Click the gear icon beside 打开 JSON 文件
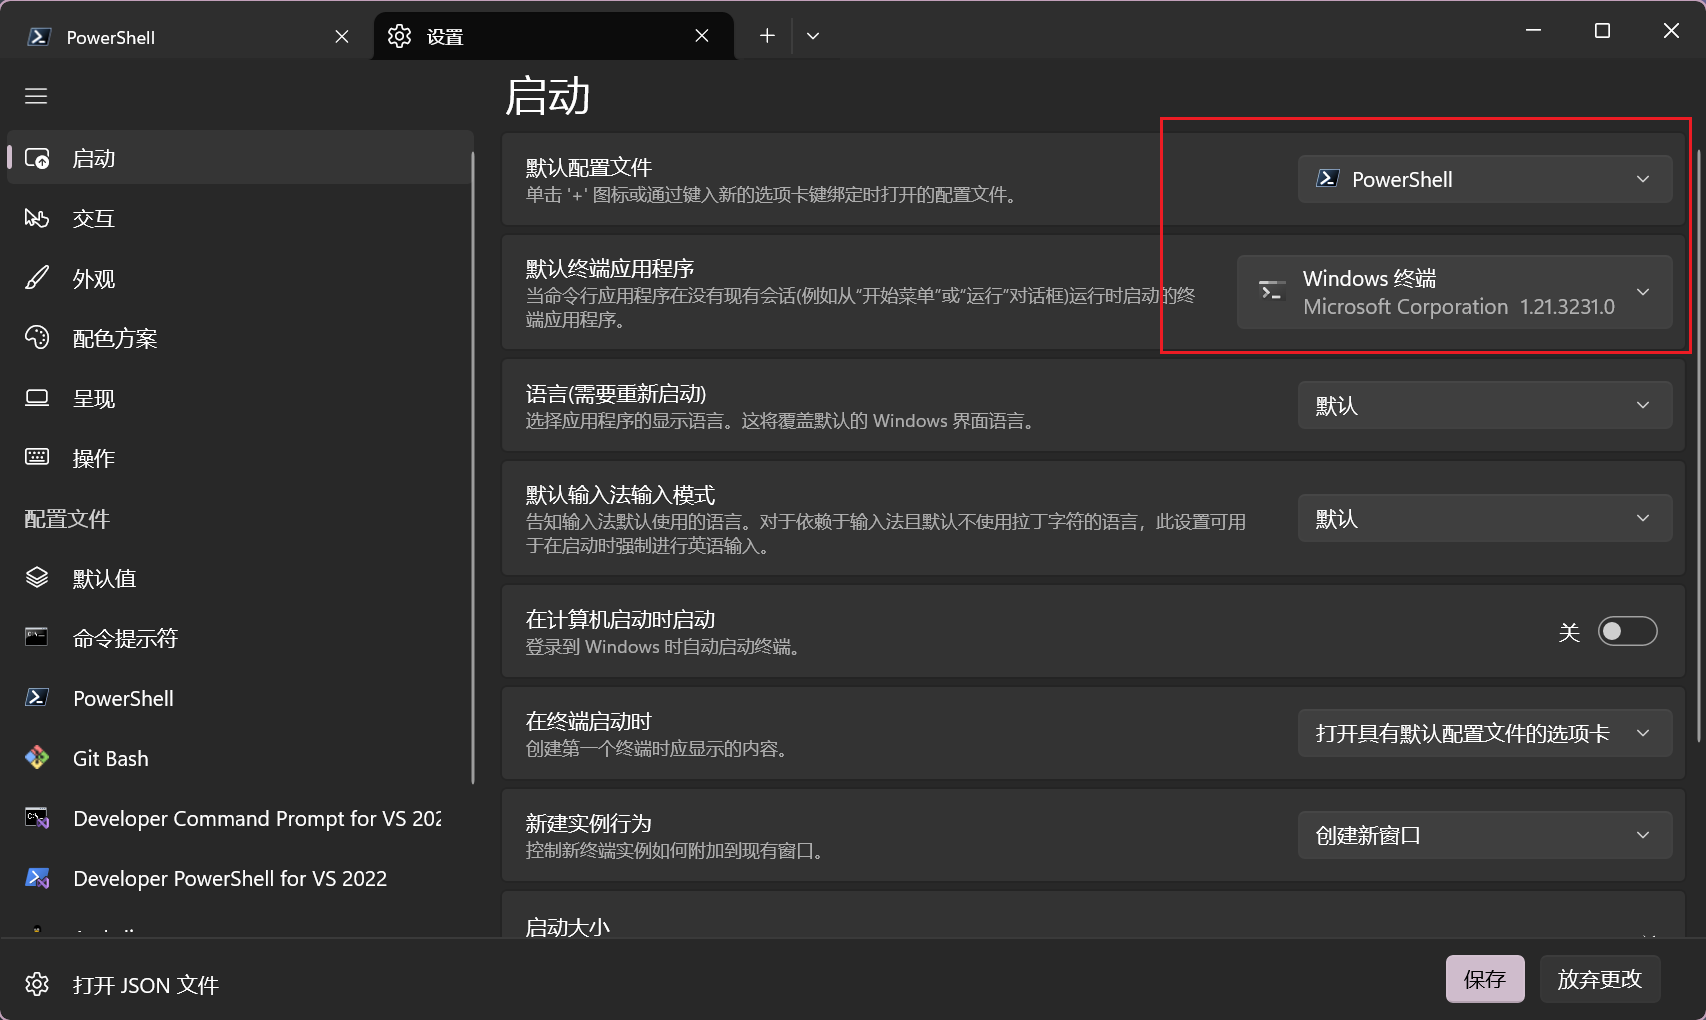1706x1020 pixels. click(37, 985)
